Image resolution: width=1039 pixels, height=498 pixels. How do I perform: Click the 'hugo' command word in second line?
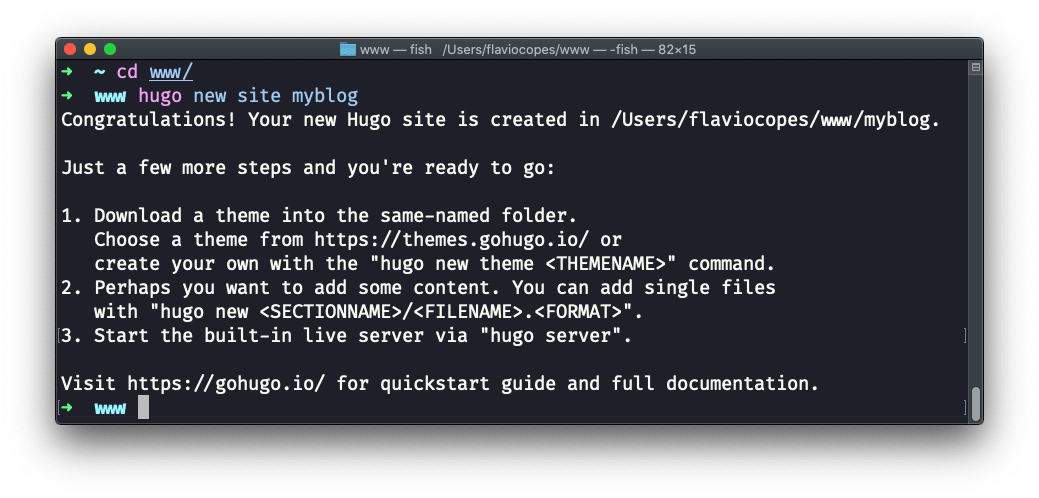coord(160,96)
